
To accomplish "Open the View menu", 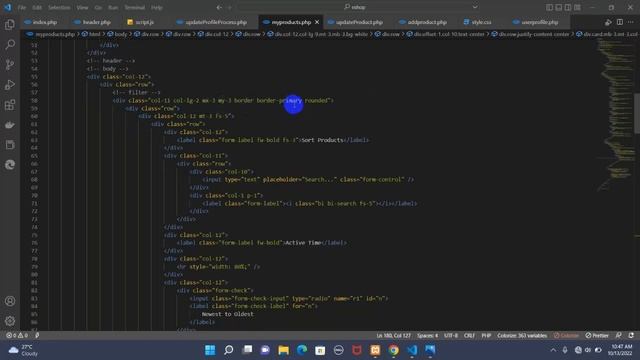I will pyautogui.click(x=82, y=7).
